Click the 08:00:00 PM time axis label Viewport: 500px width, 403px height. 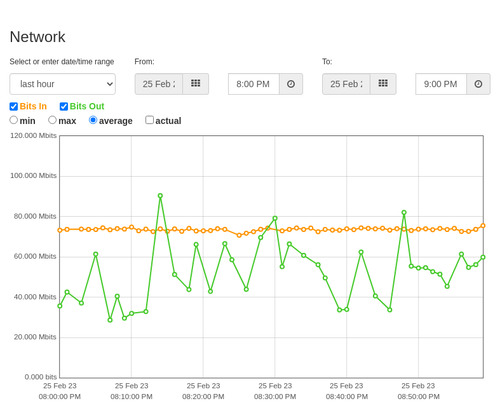[60, 397]
